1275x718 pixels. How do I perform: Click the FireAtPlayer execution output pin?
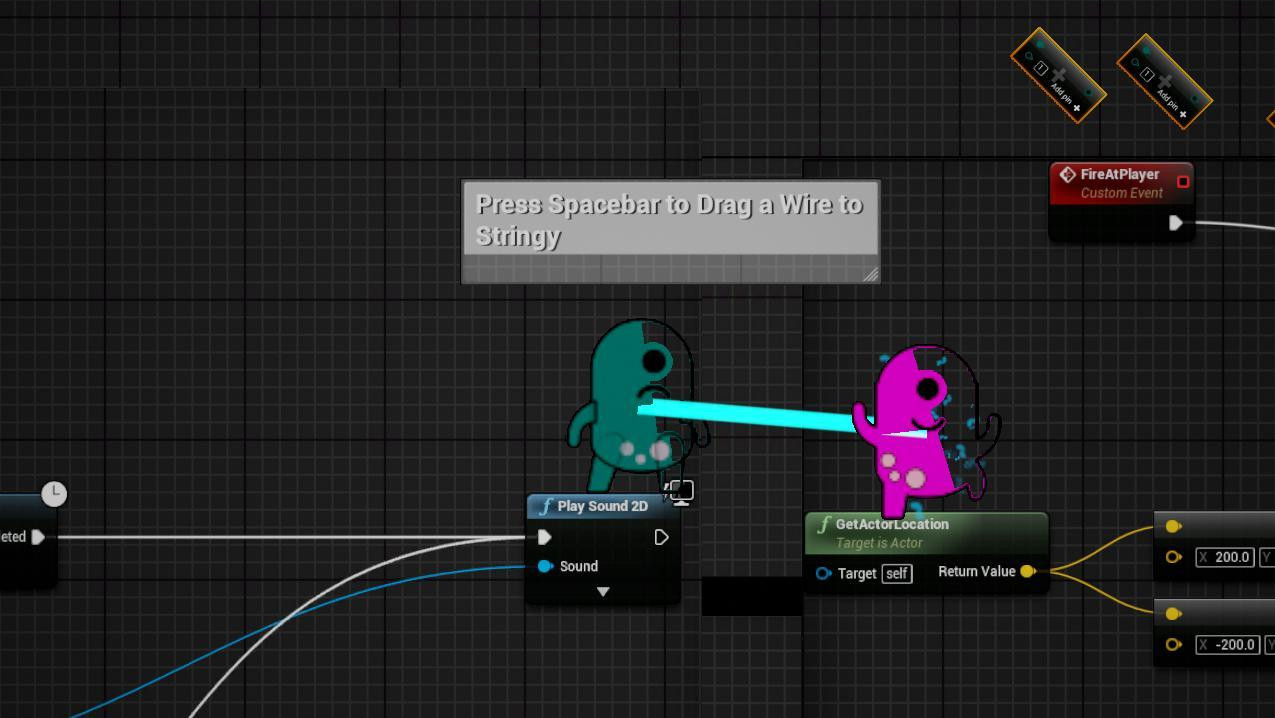[x=1176, y=223]
